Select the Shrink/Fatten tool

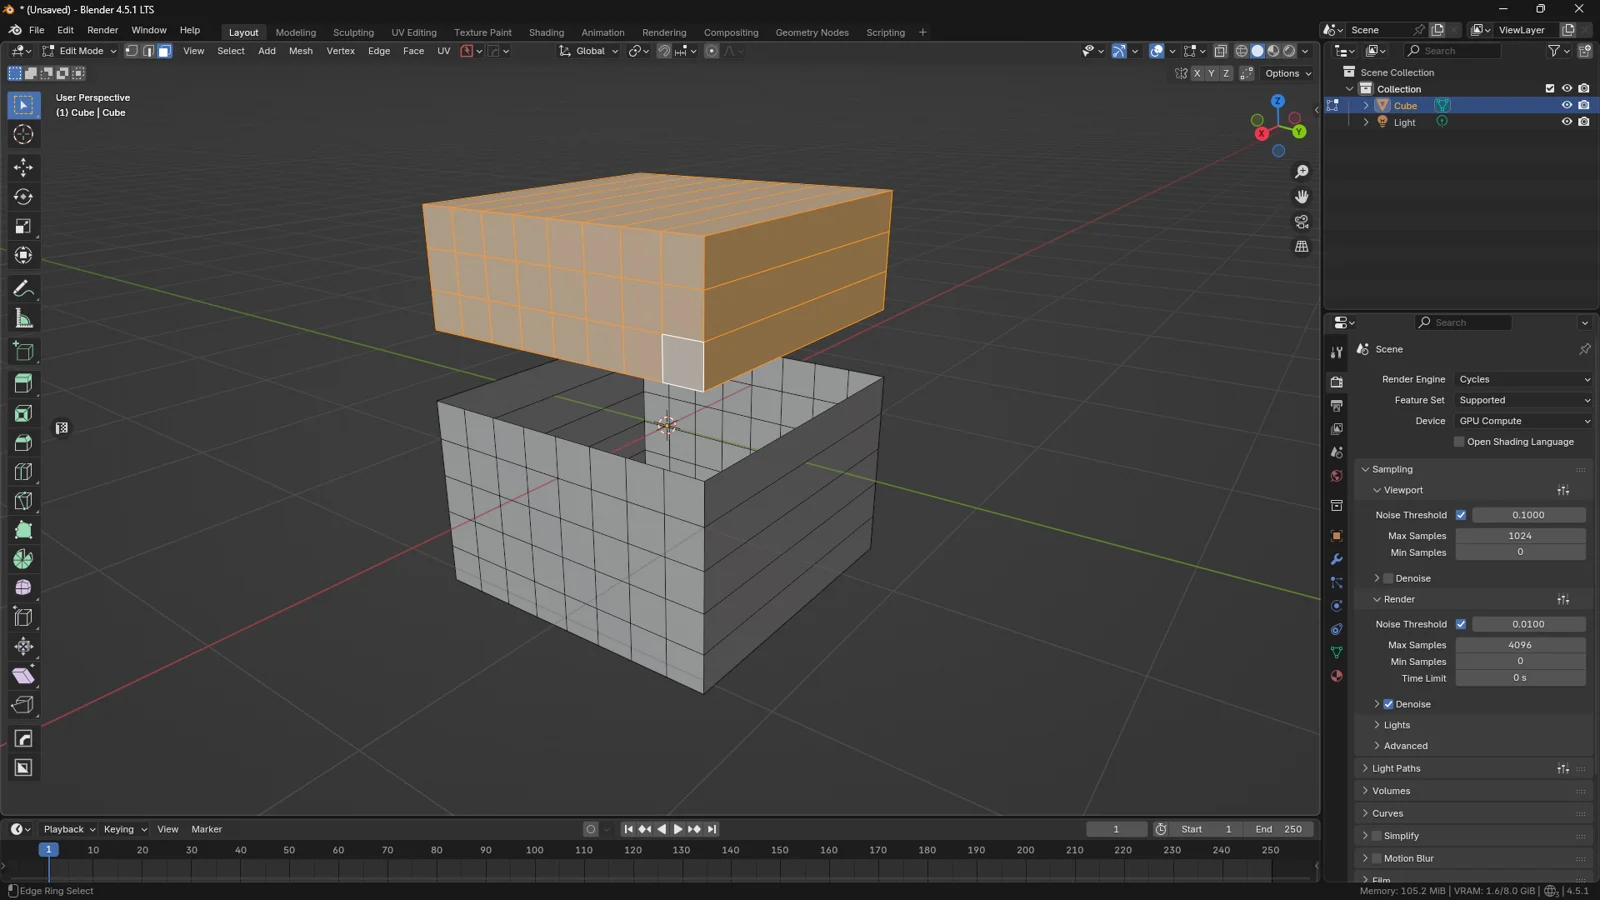[23, 646]
